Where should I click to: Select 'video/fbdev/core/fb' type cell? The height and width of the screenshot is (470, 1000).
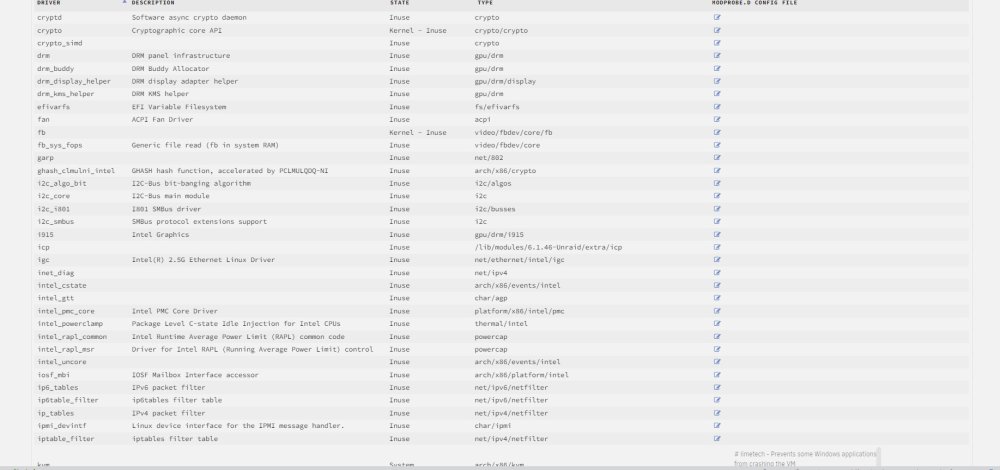click(513, 132)
